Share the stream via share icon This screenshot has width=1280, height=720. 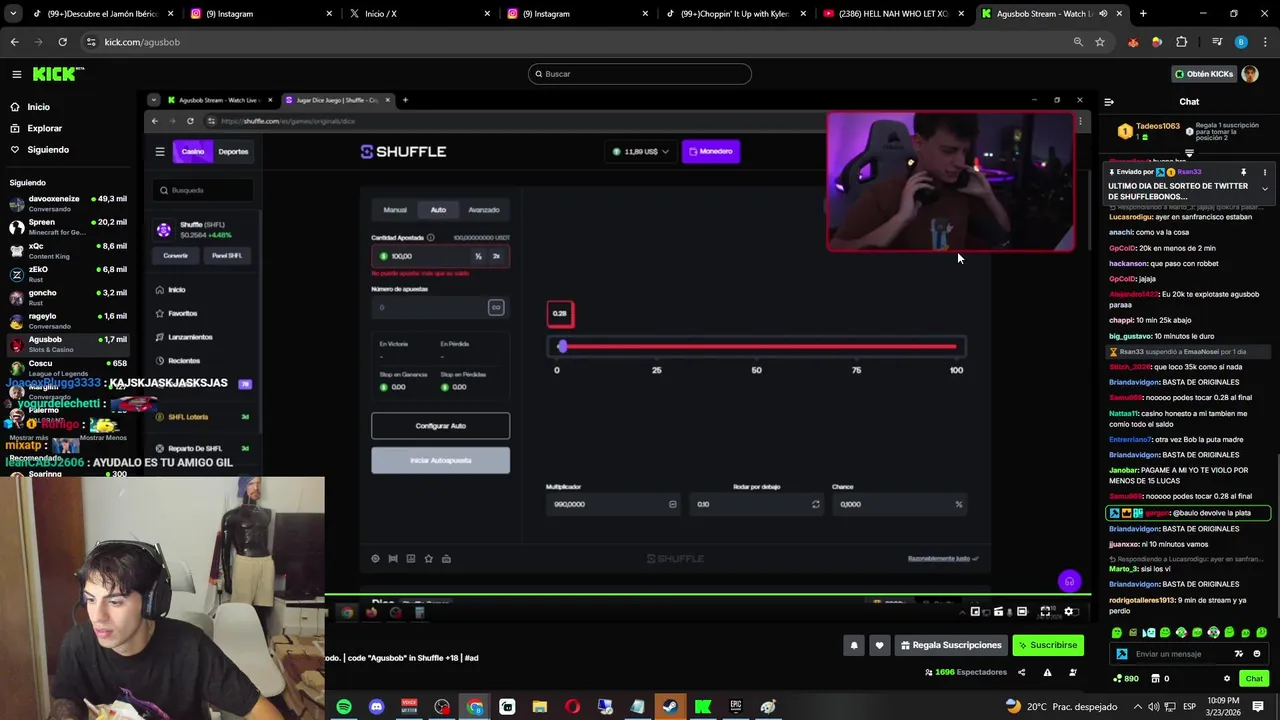(x=1021, y=672)
